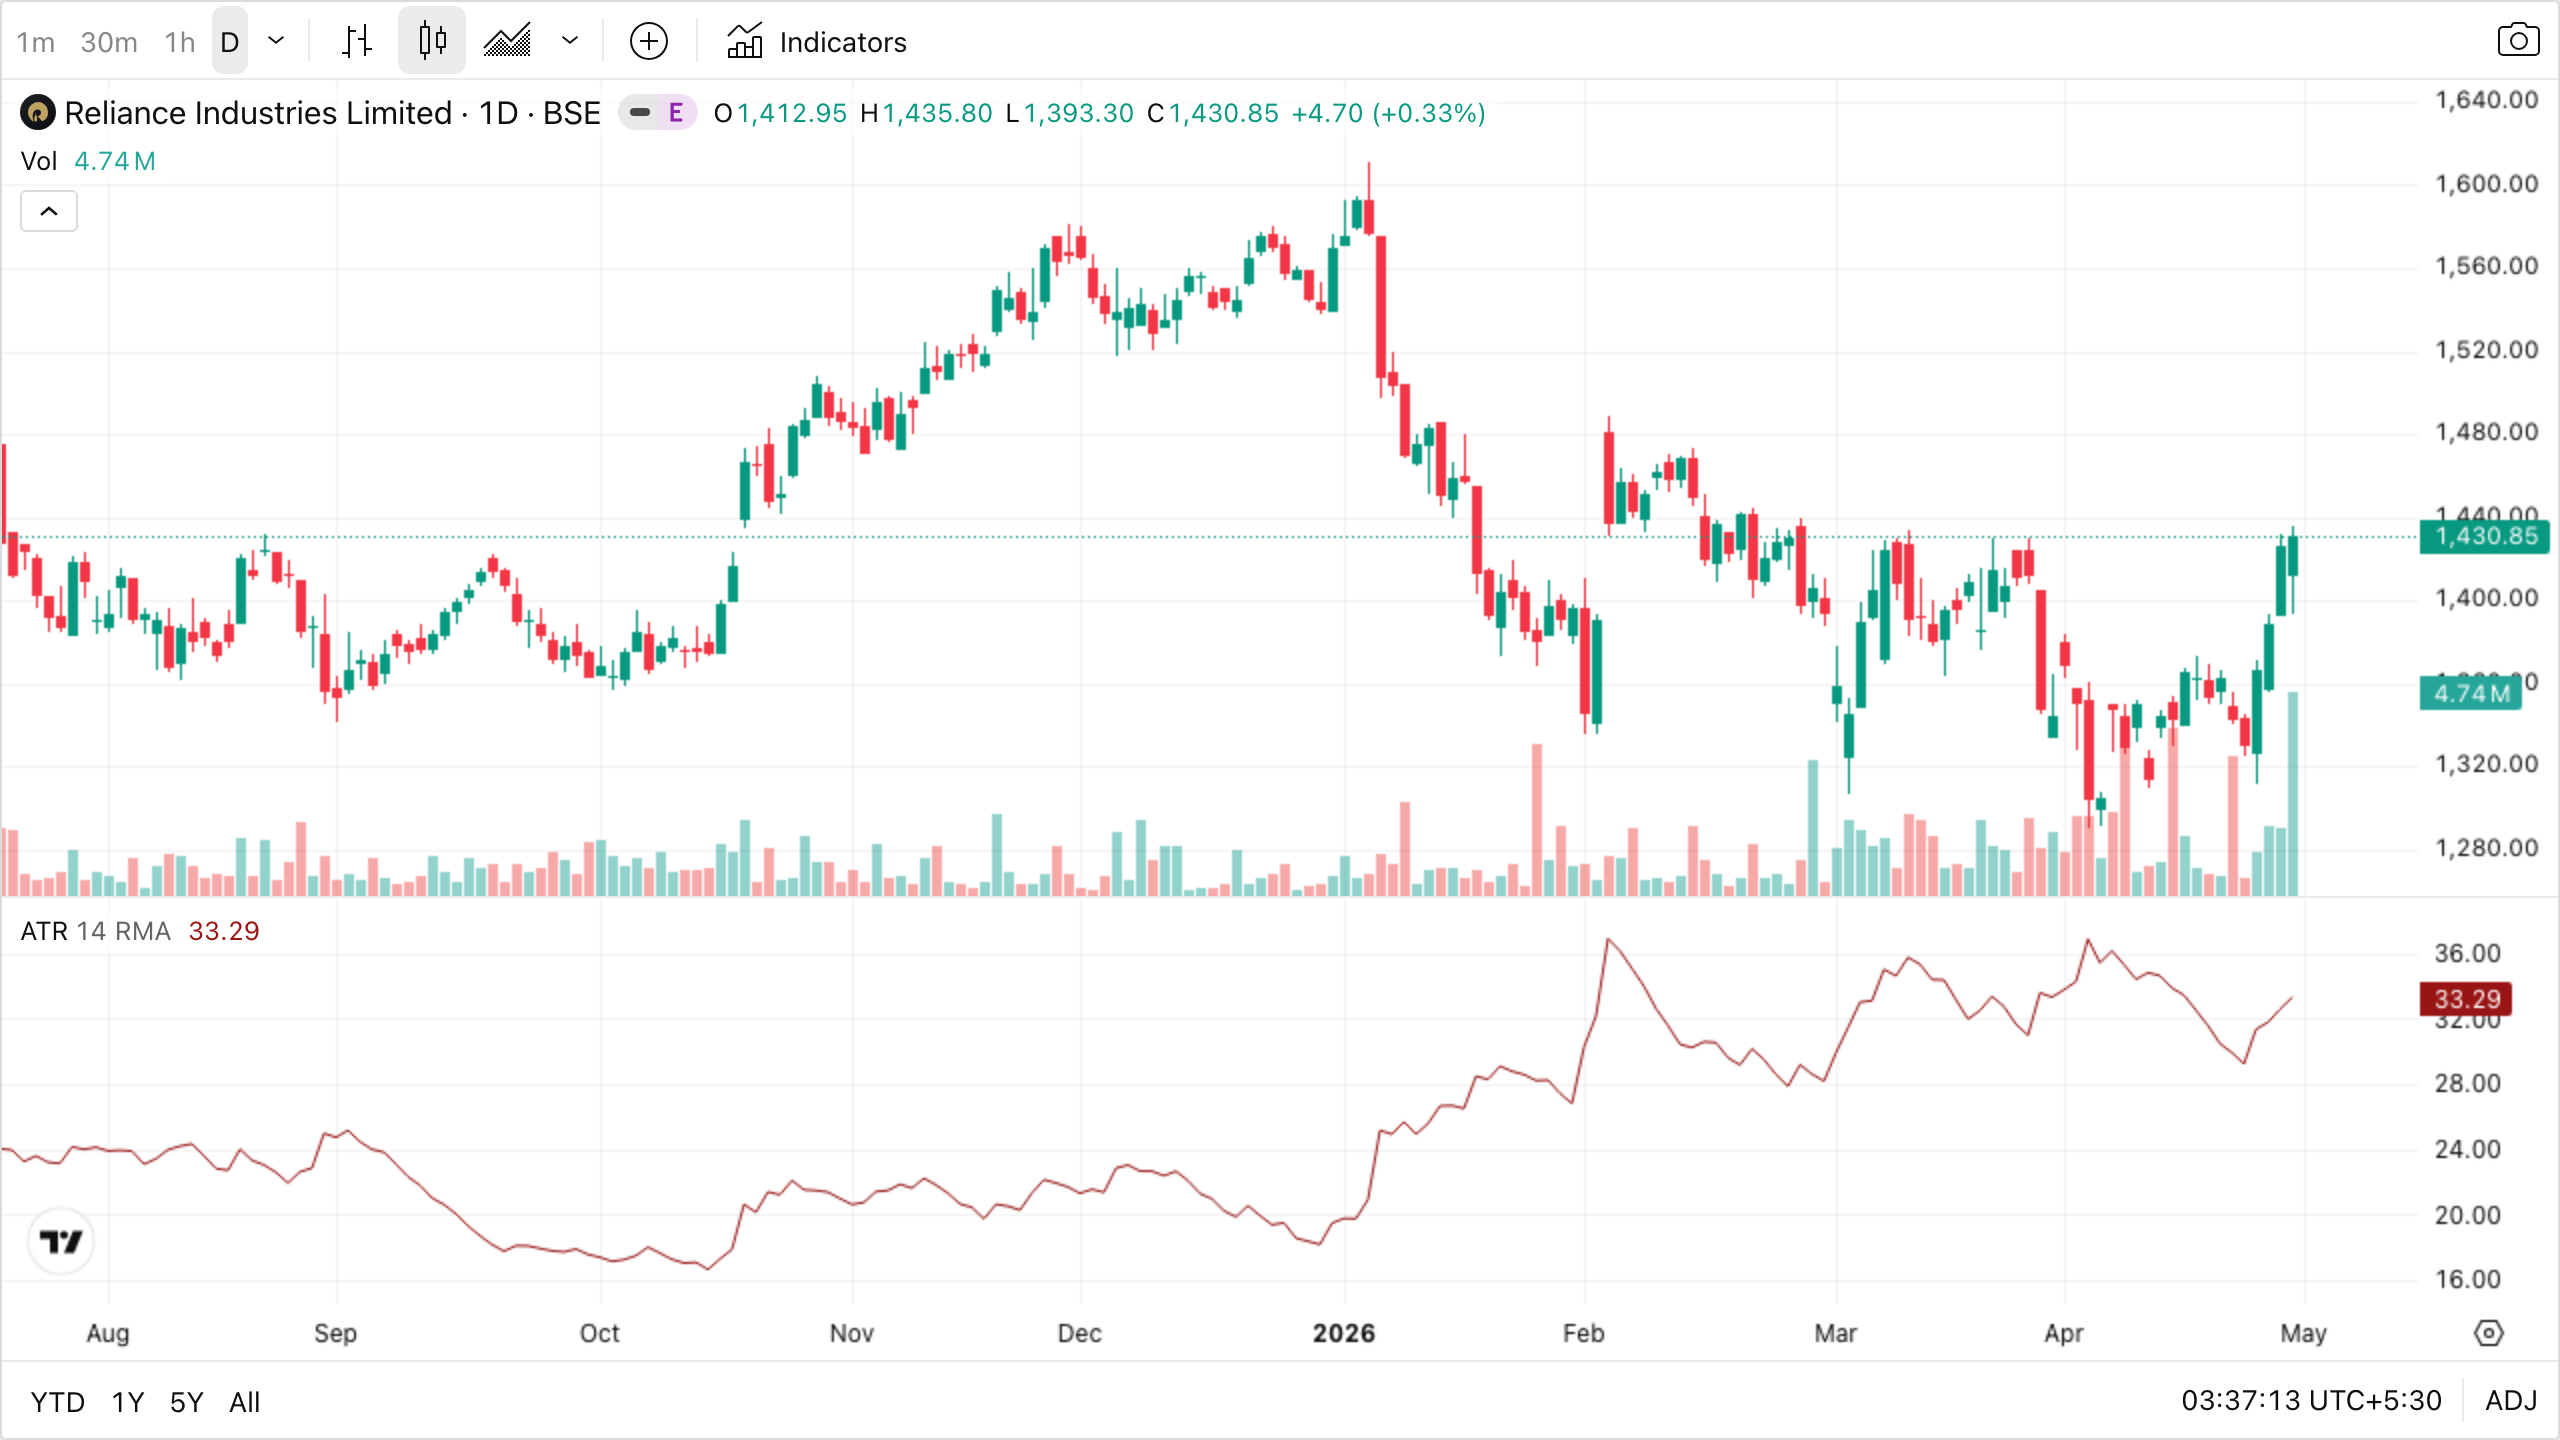Viewport: 2560px width, 1440px height.
Task: Click the purple E earnings badge
Action: pos(676,113)
